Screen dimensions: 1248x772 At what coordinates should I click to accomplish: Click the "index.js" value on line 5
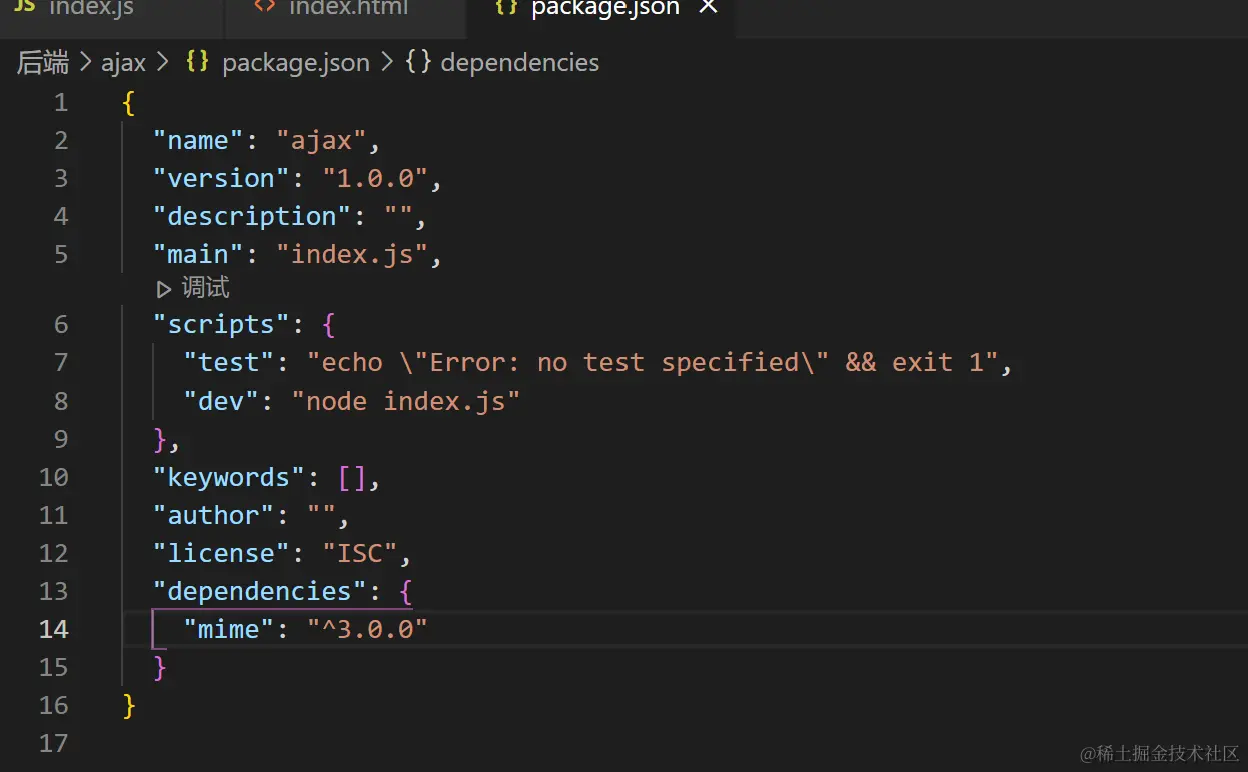352,255
